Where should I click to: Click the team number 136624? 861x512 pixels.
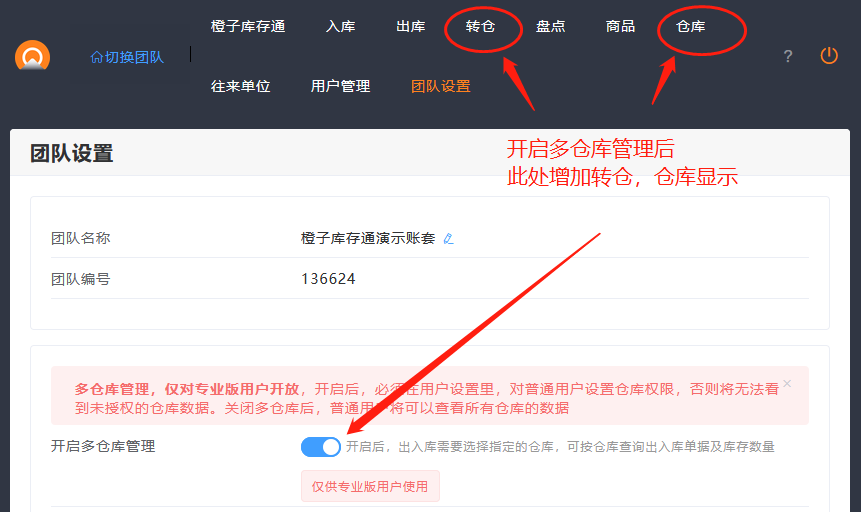(328, 279)
